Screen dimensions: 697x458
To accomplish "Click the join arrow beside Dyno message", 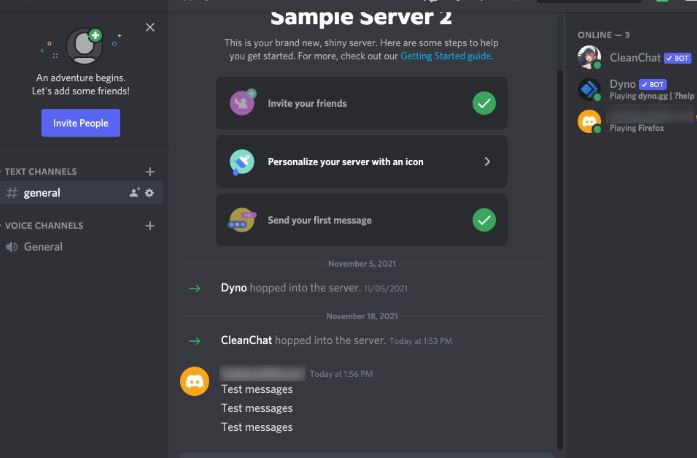I will click(x=194, y=289).
